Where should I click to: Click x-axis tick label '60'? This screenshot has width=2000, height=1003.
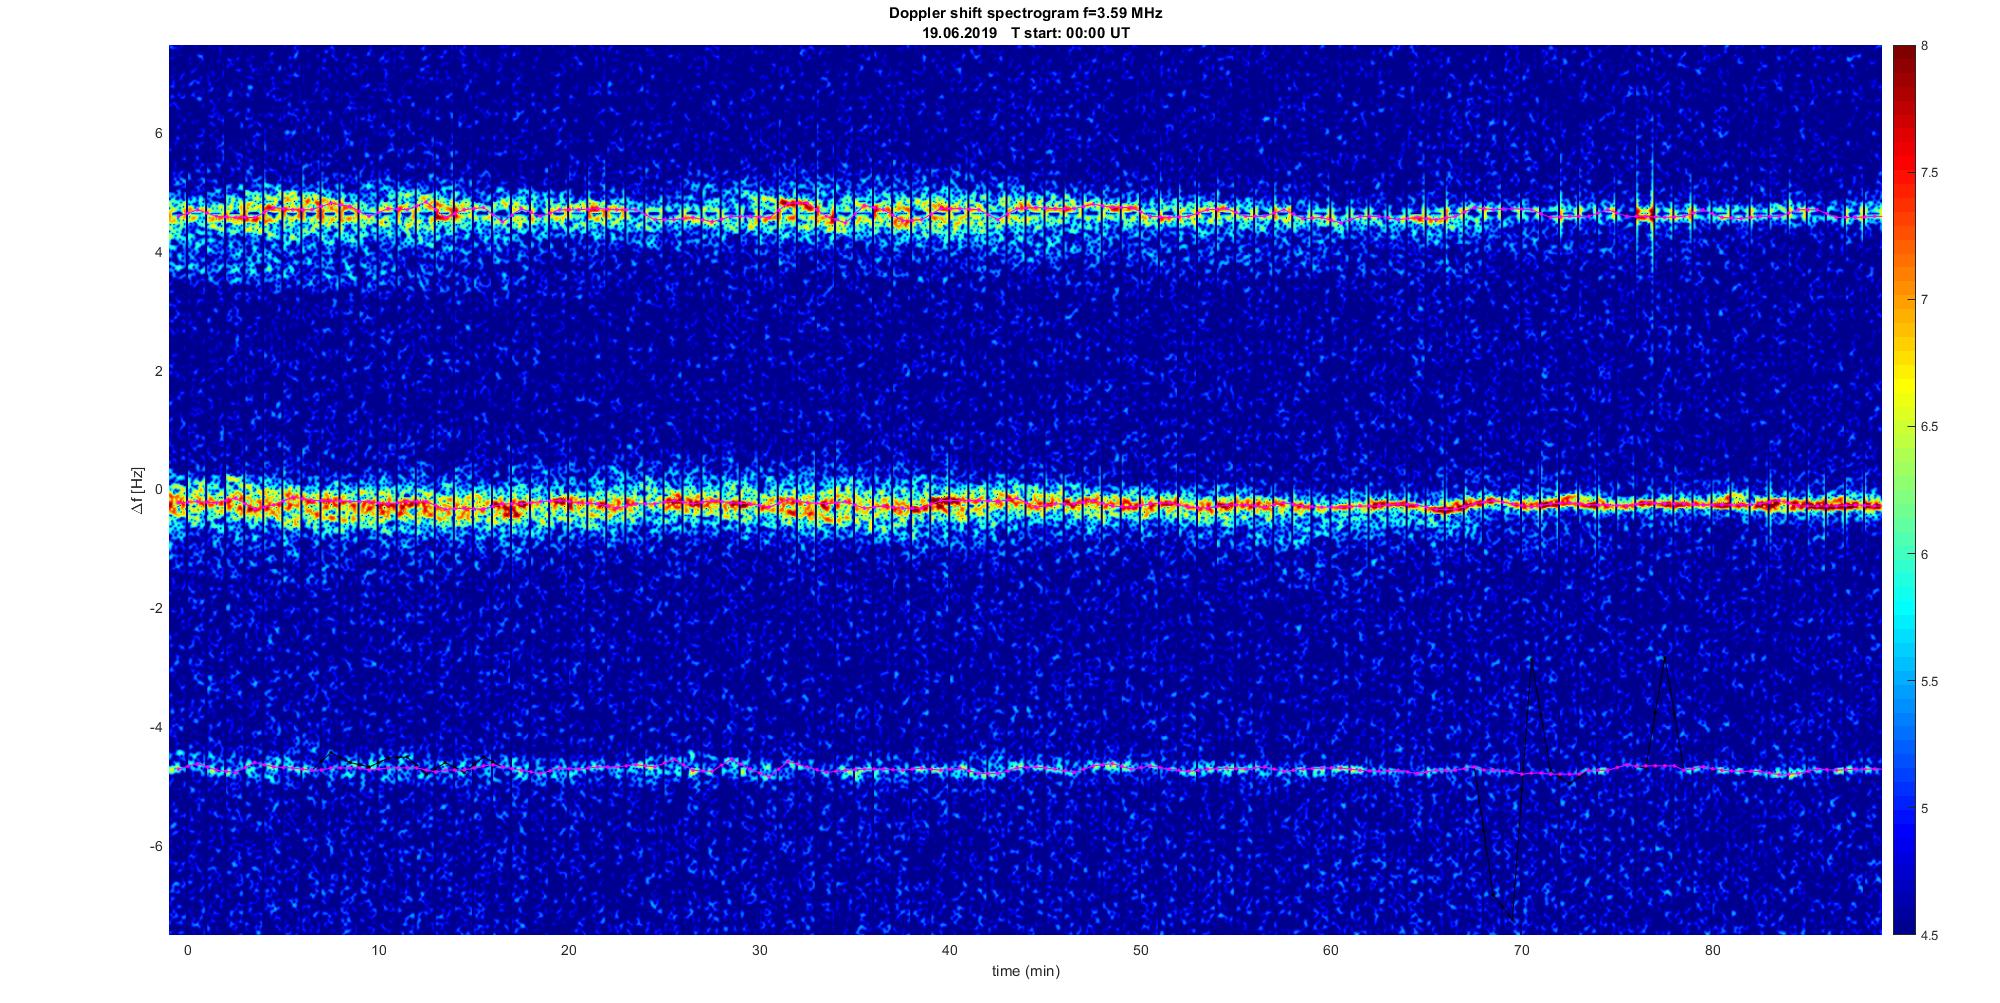1331,950
